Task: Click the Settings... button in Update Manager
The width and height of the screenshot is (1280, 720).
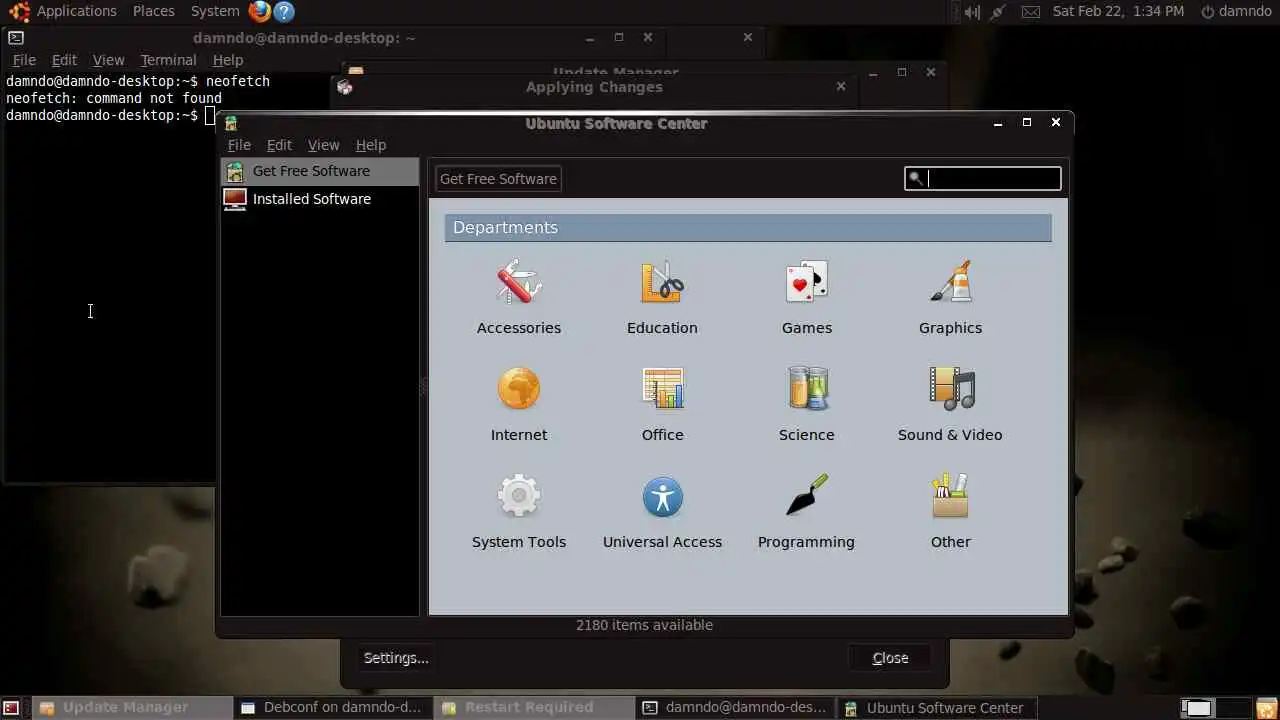Action: (x=396, y=658)
